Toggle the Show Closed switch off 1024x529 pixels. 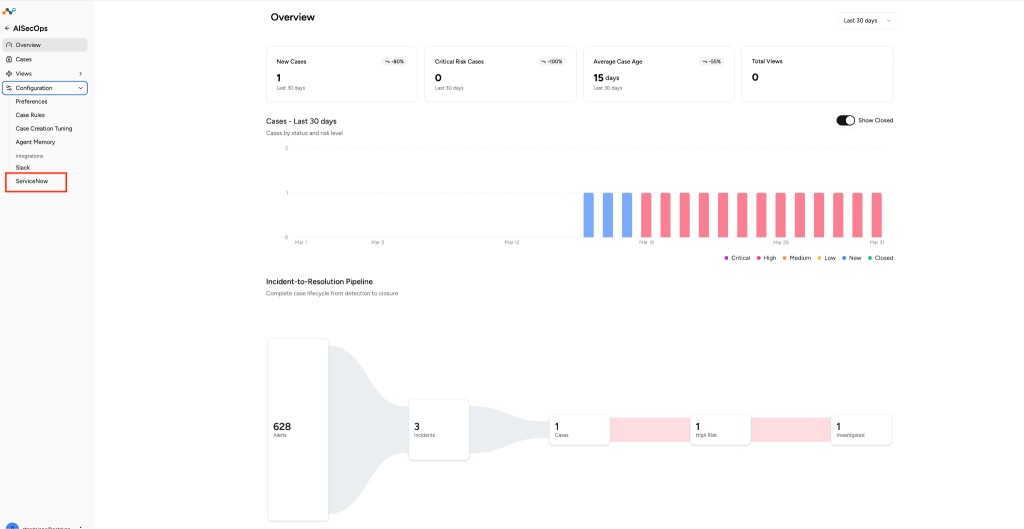[846, 120]
